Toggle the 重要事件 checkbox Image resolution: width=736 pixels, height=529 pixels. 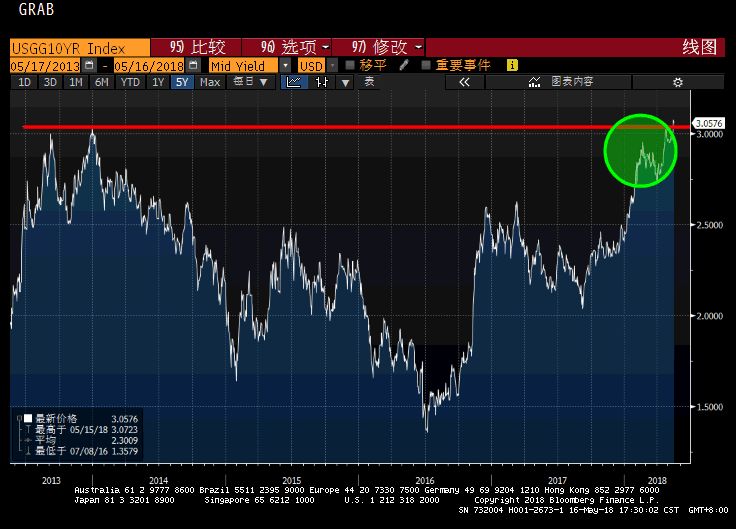[427, 65]
